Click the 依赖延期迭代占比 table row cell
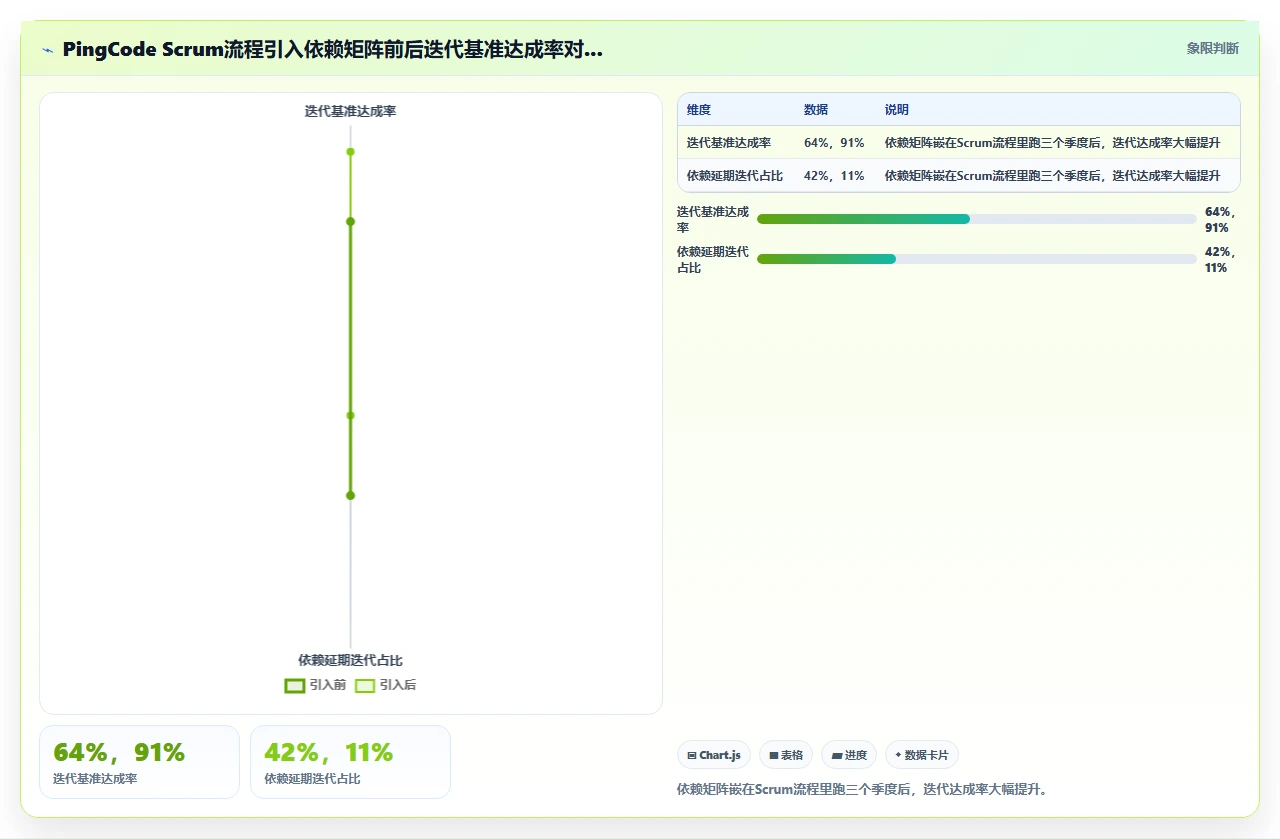 [735, 176]
